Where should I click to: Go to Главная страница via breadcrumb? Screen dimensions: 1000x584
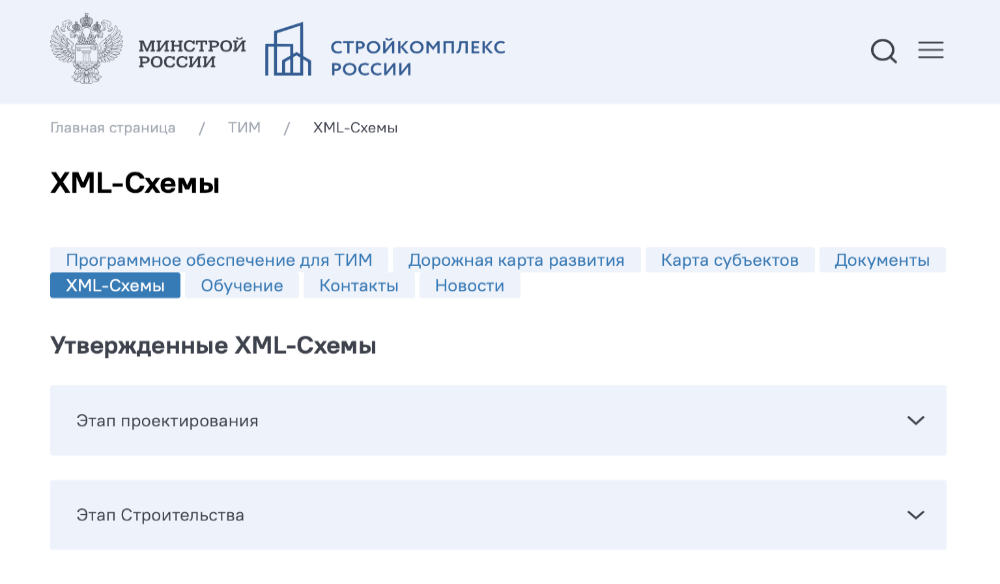[113, 127]
